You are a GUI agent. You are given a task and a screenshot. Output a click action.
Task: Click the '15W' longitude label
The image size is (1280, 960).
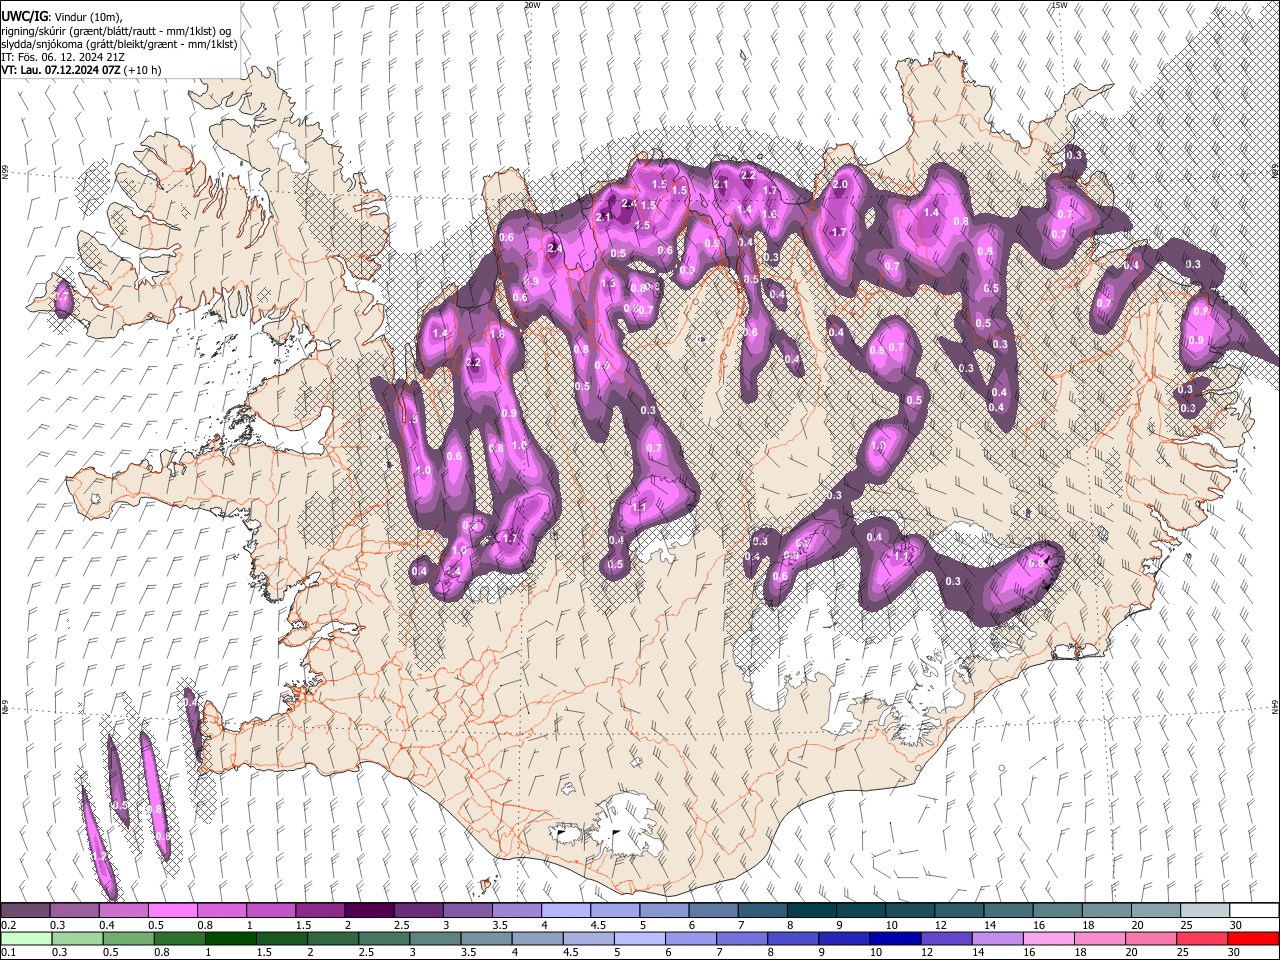[x=1059, y=5]
